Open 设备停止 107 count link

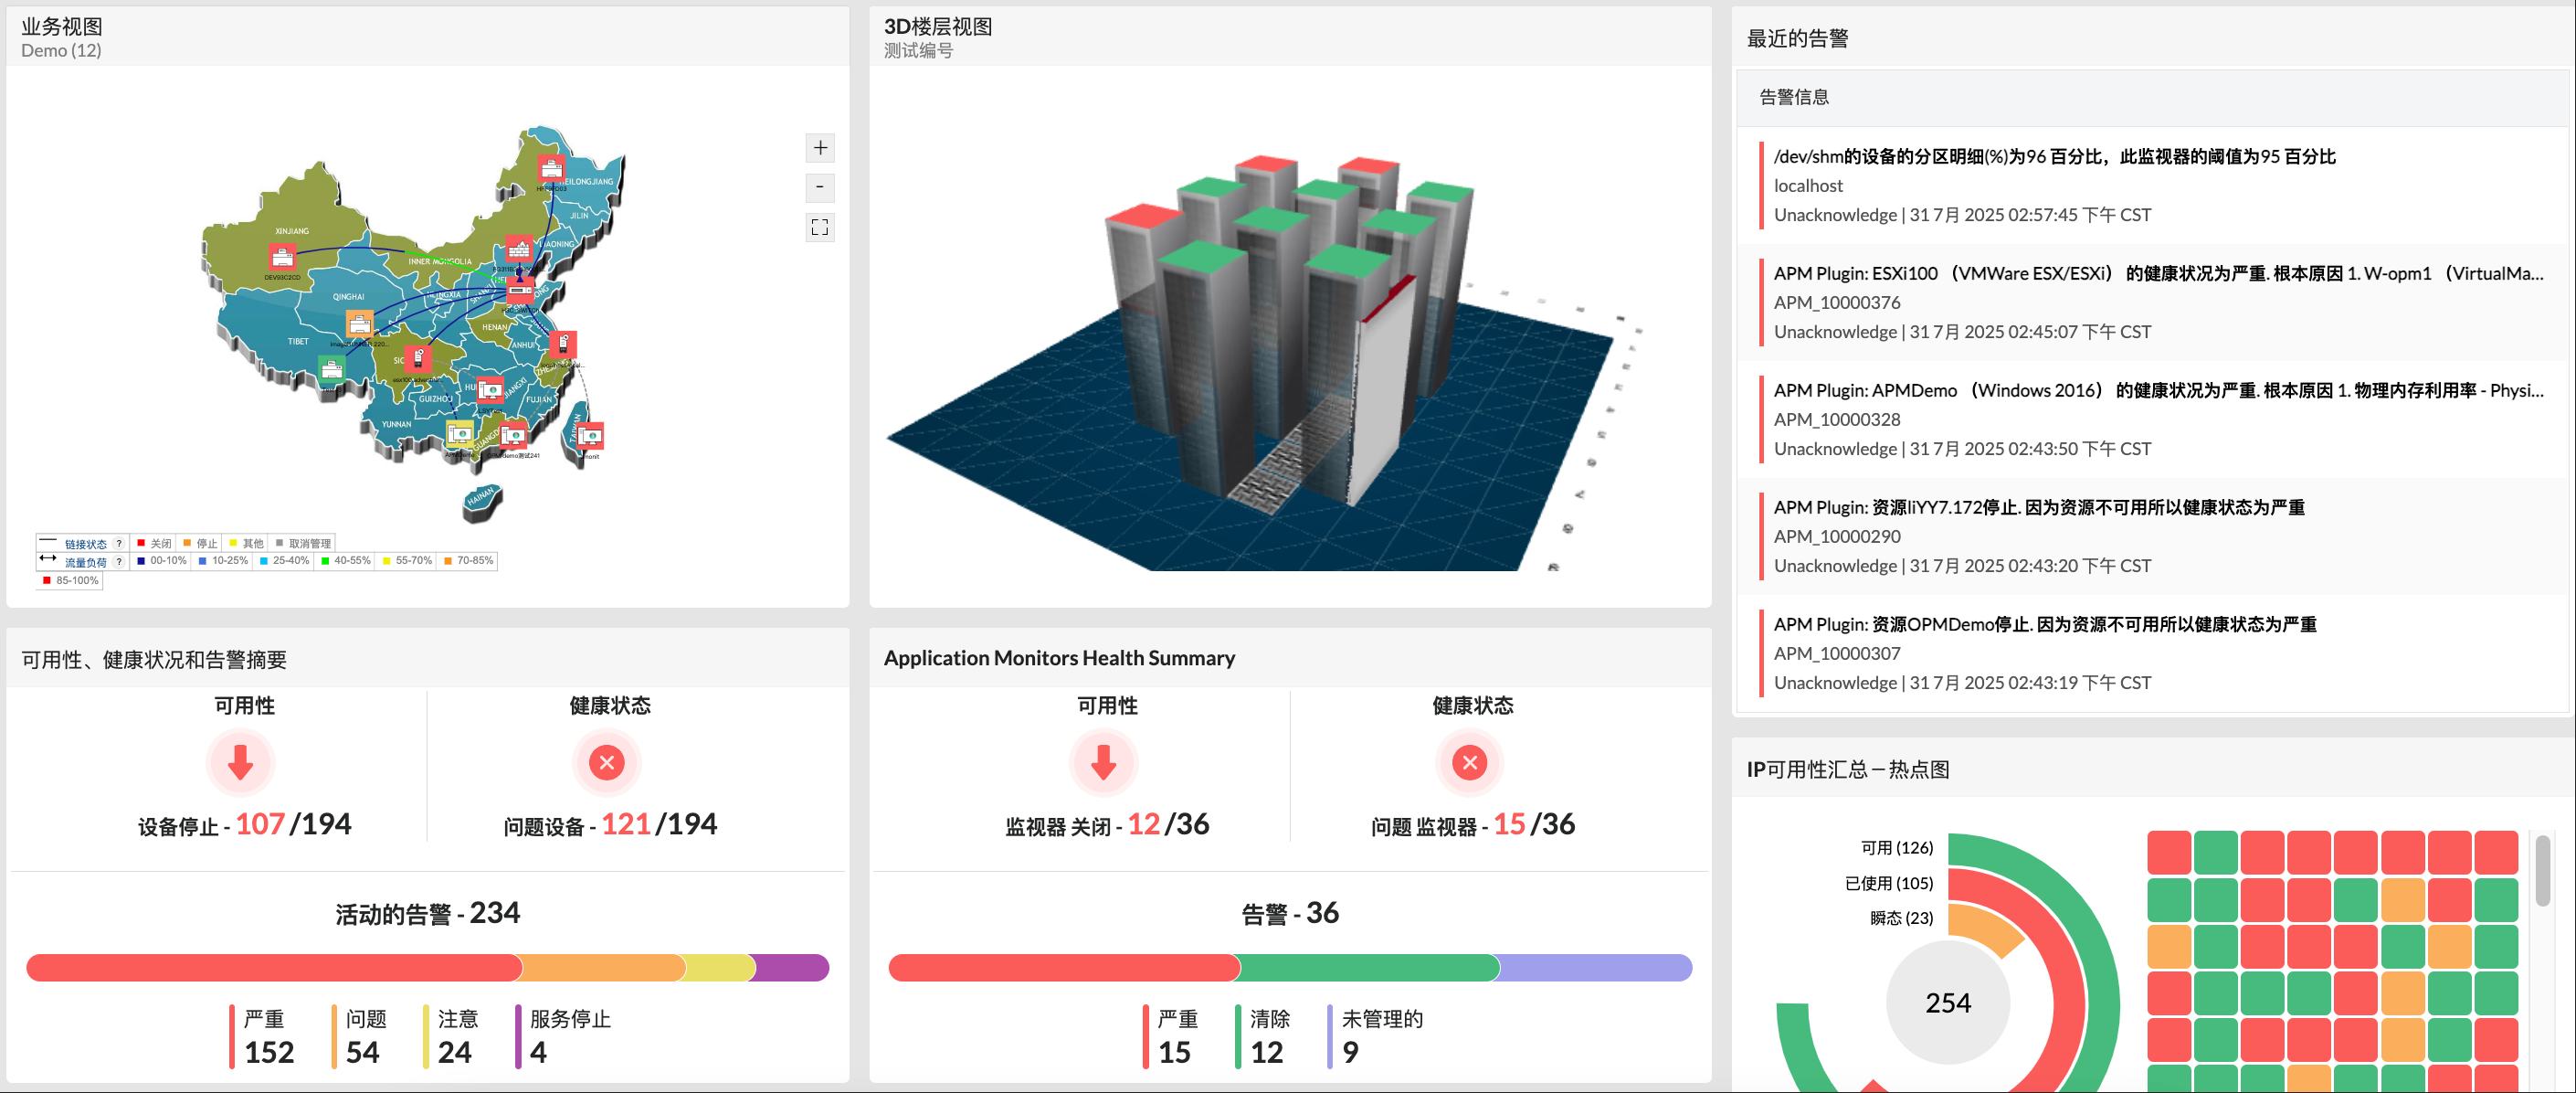pos(260,825)
